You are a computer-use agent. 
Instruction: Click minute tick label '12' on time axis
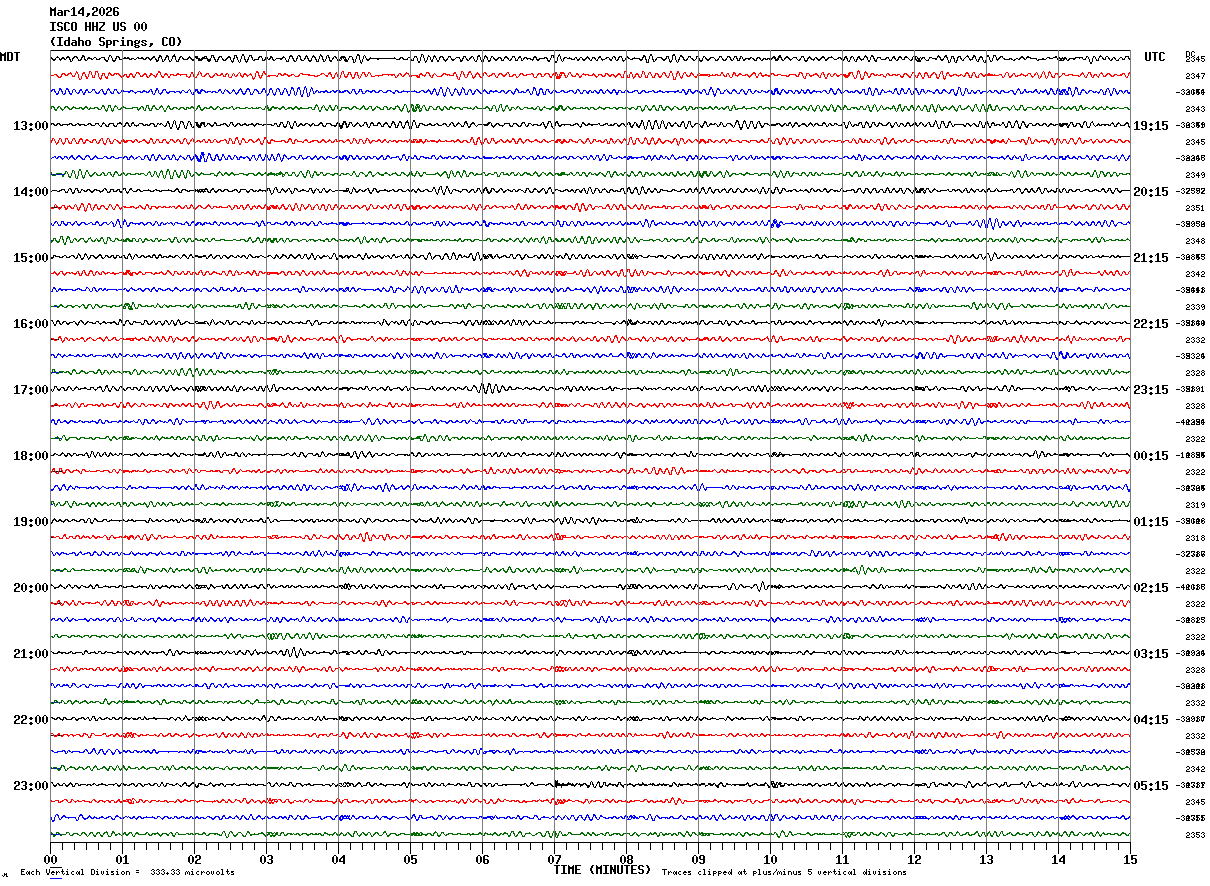point(914,859)
